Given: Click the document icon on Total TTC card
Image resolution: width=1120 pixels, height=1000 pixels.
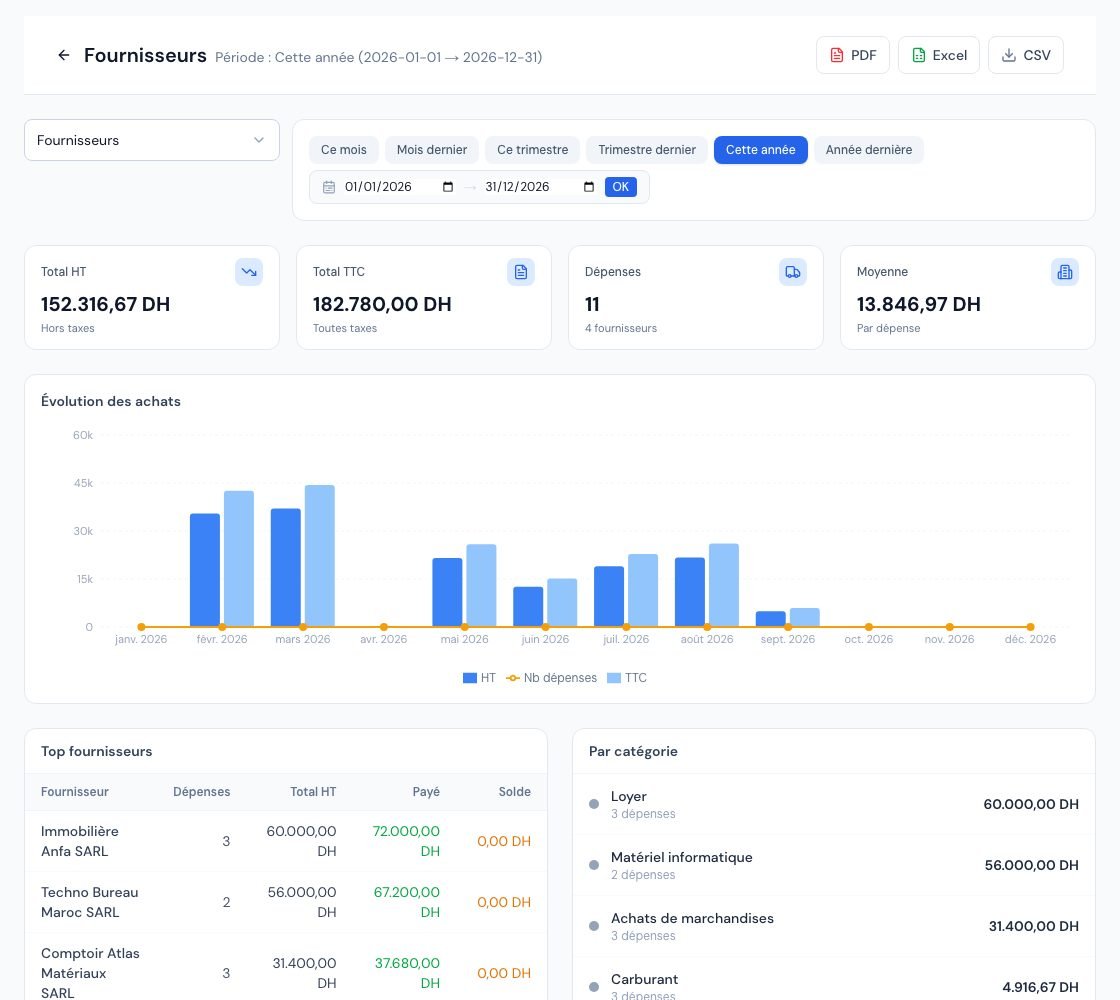Looking at the screenshot, I should [x=521, y=272].
